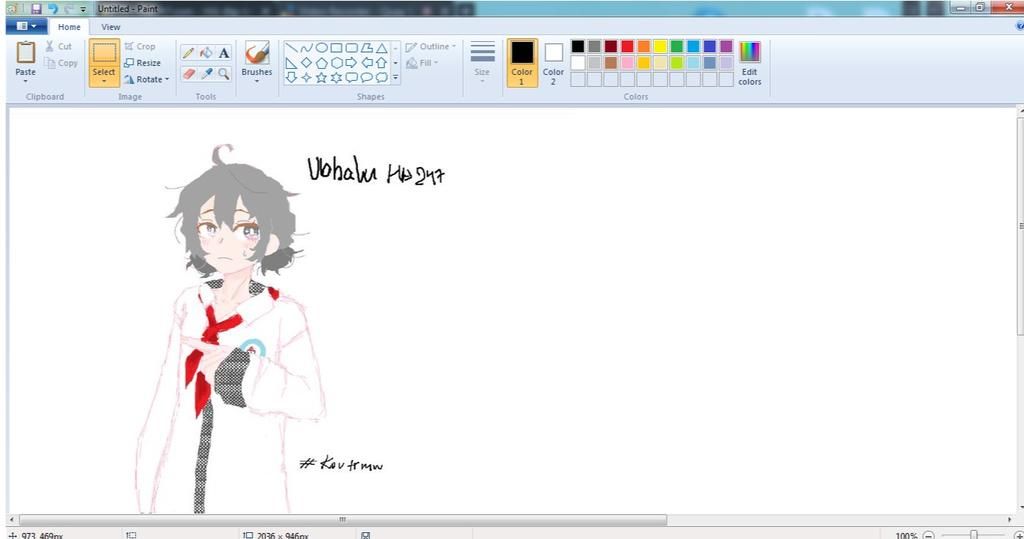Pick the yellow color swatch
The image size is (1024, 539).
[x=660, y=46]
